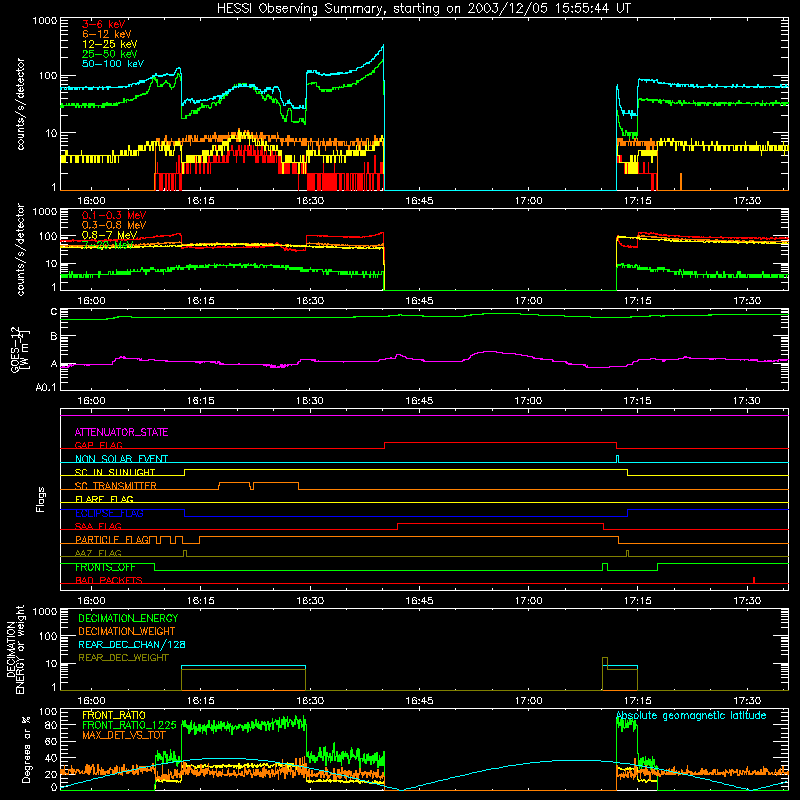Select the 12-25 keV legend label

(110, 44)
